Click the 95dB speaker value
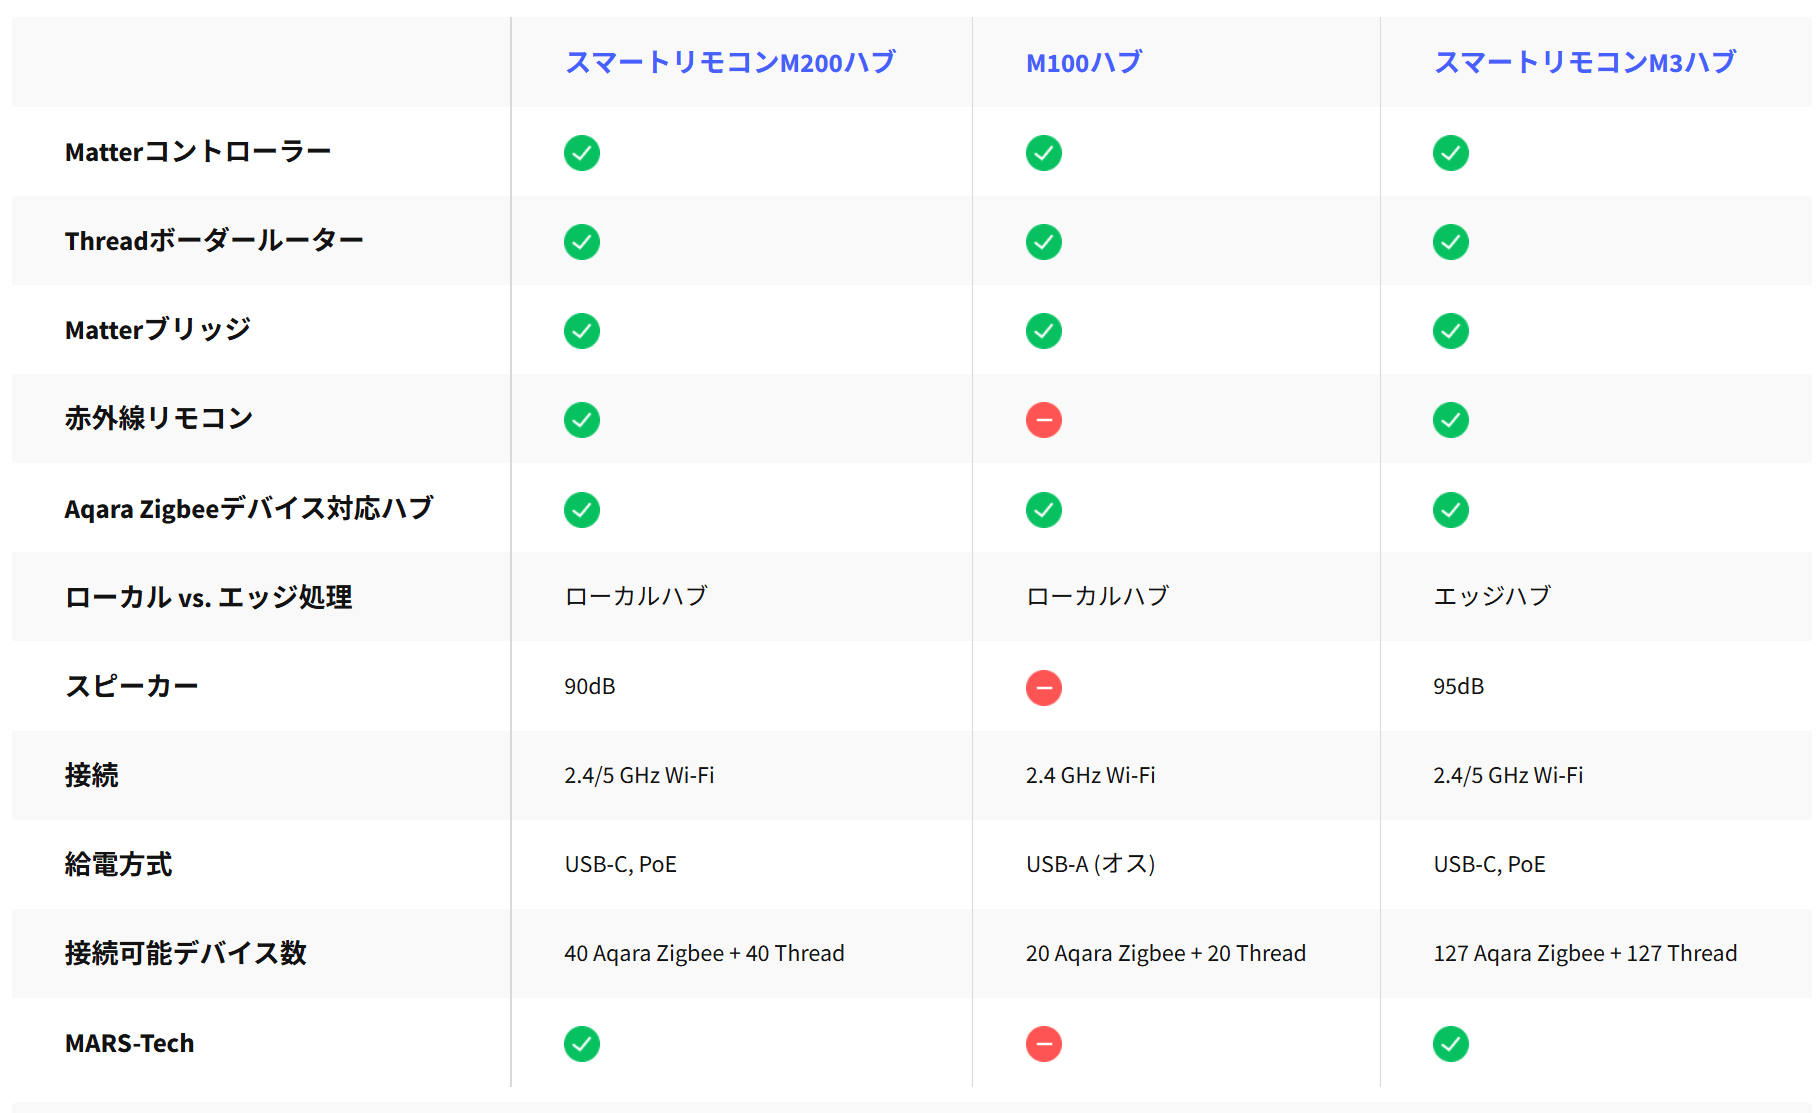1817x1113 pixels. [x=1458, y=687]
